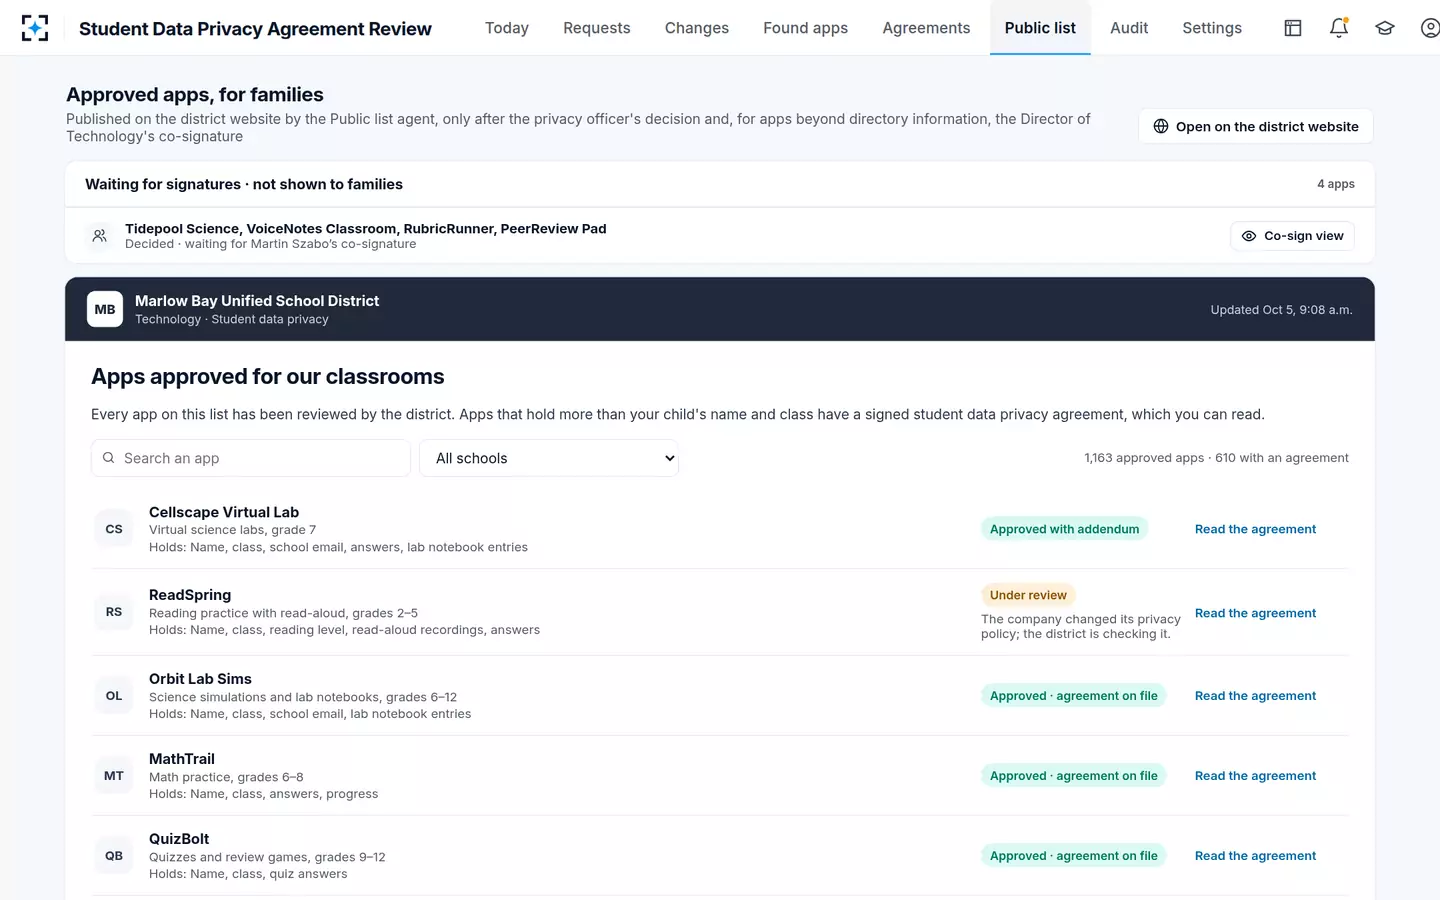This screenshot has height=900, width=1440.
Task: Click the globe icon on district website button
Action: [1161, 126]
